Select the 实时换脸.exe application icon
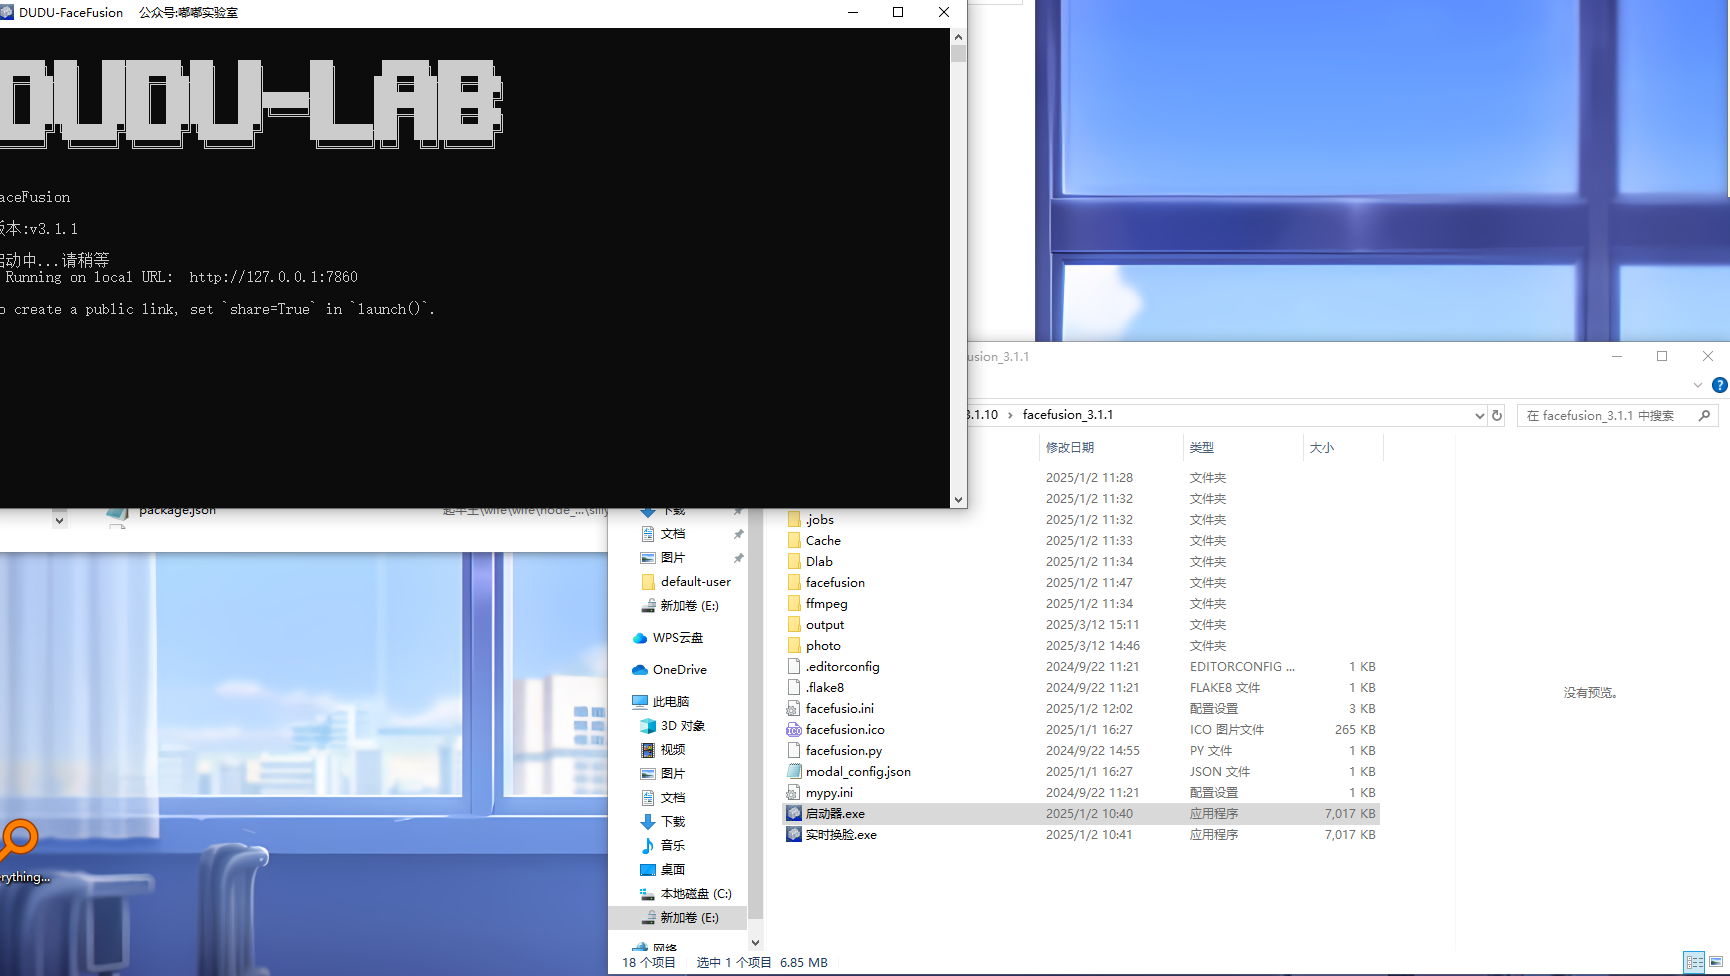 [x=794, y=834]
